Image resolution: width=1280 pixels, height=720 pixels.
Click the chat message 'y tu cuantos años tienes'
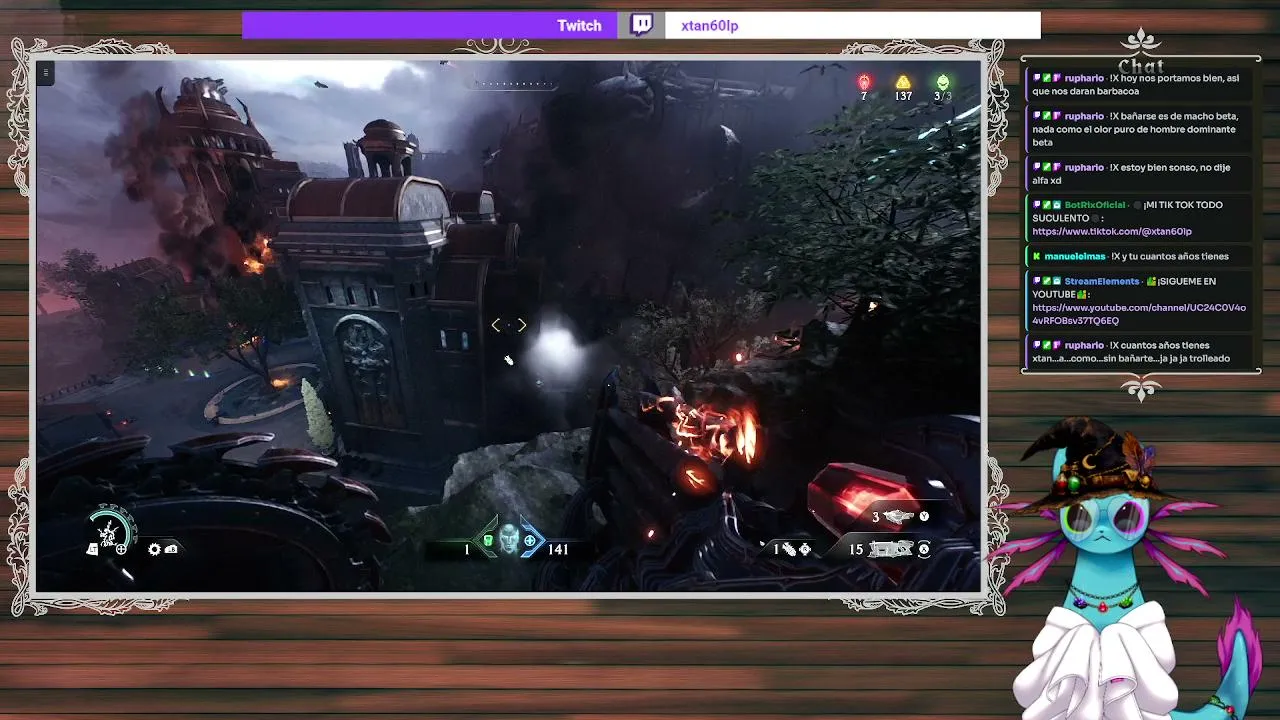[x=1141, y=257]
